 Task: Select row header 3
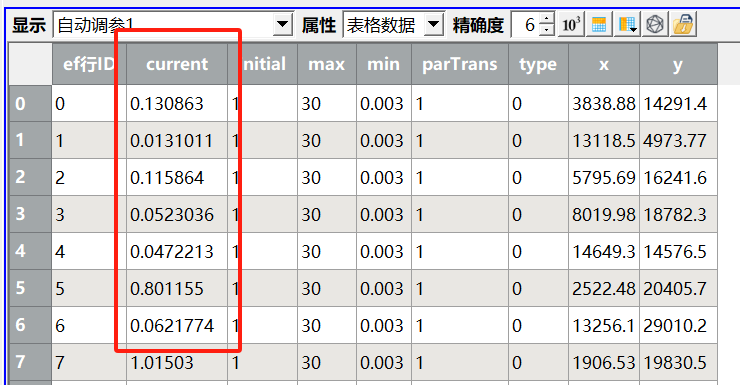click(x=30, y=214)
